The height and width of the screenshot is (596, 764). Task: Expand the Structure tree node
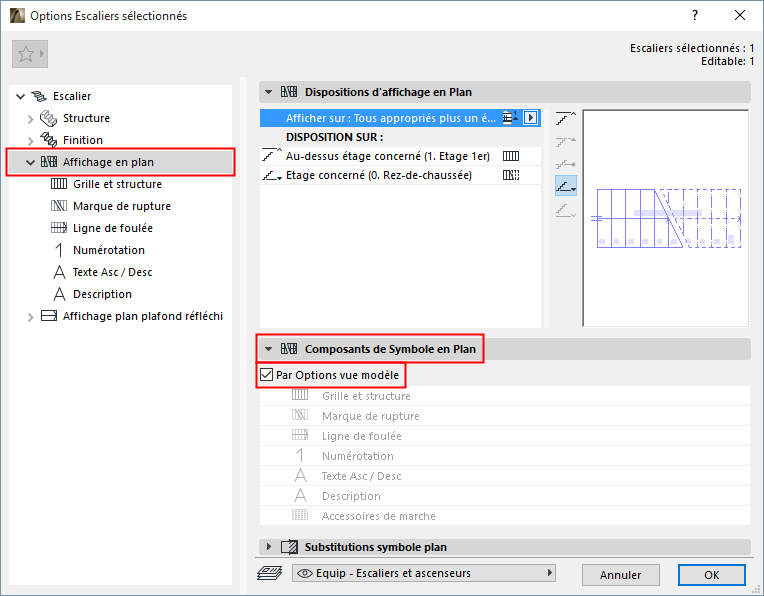[30, 118]
